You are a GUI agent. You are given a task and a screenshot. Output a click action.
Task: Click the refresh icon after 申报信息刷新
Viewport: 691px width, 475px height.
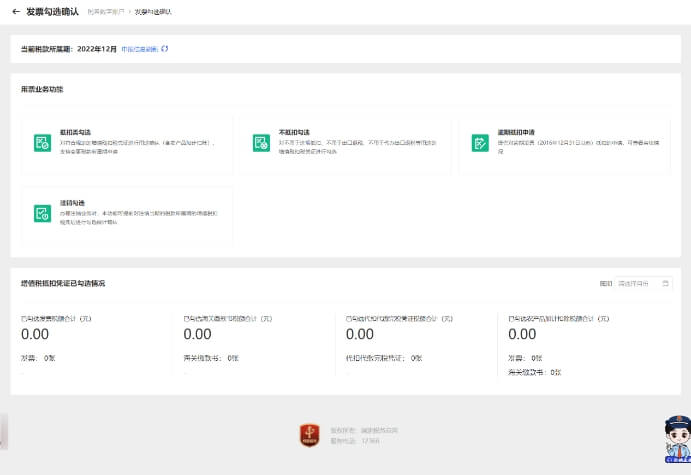(x=165, y=48)
